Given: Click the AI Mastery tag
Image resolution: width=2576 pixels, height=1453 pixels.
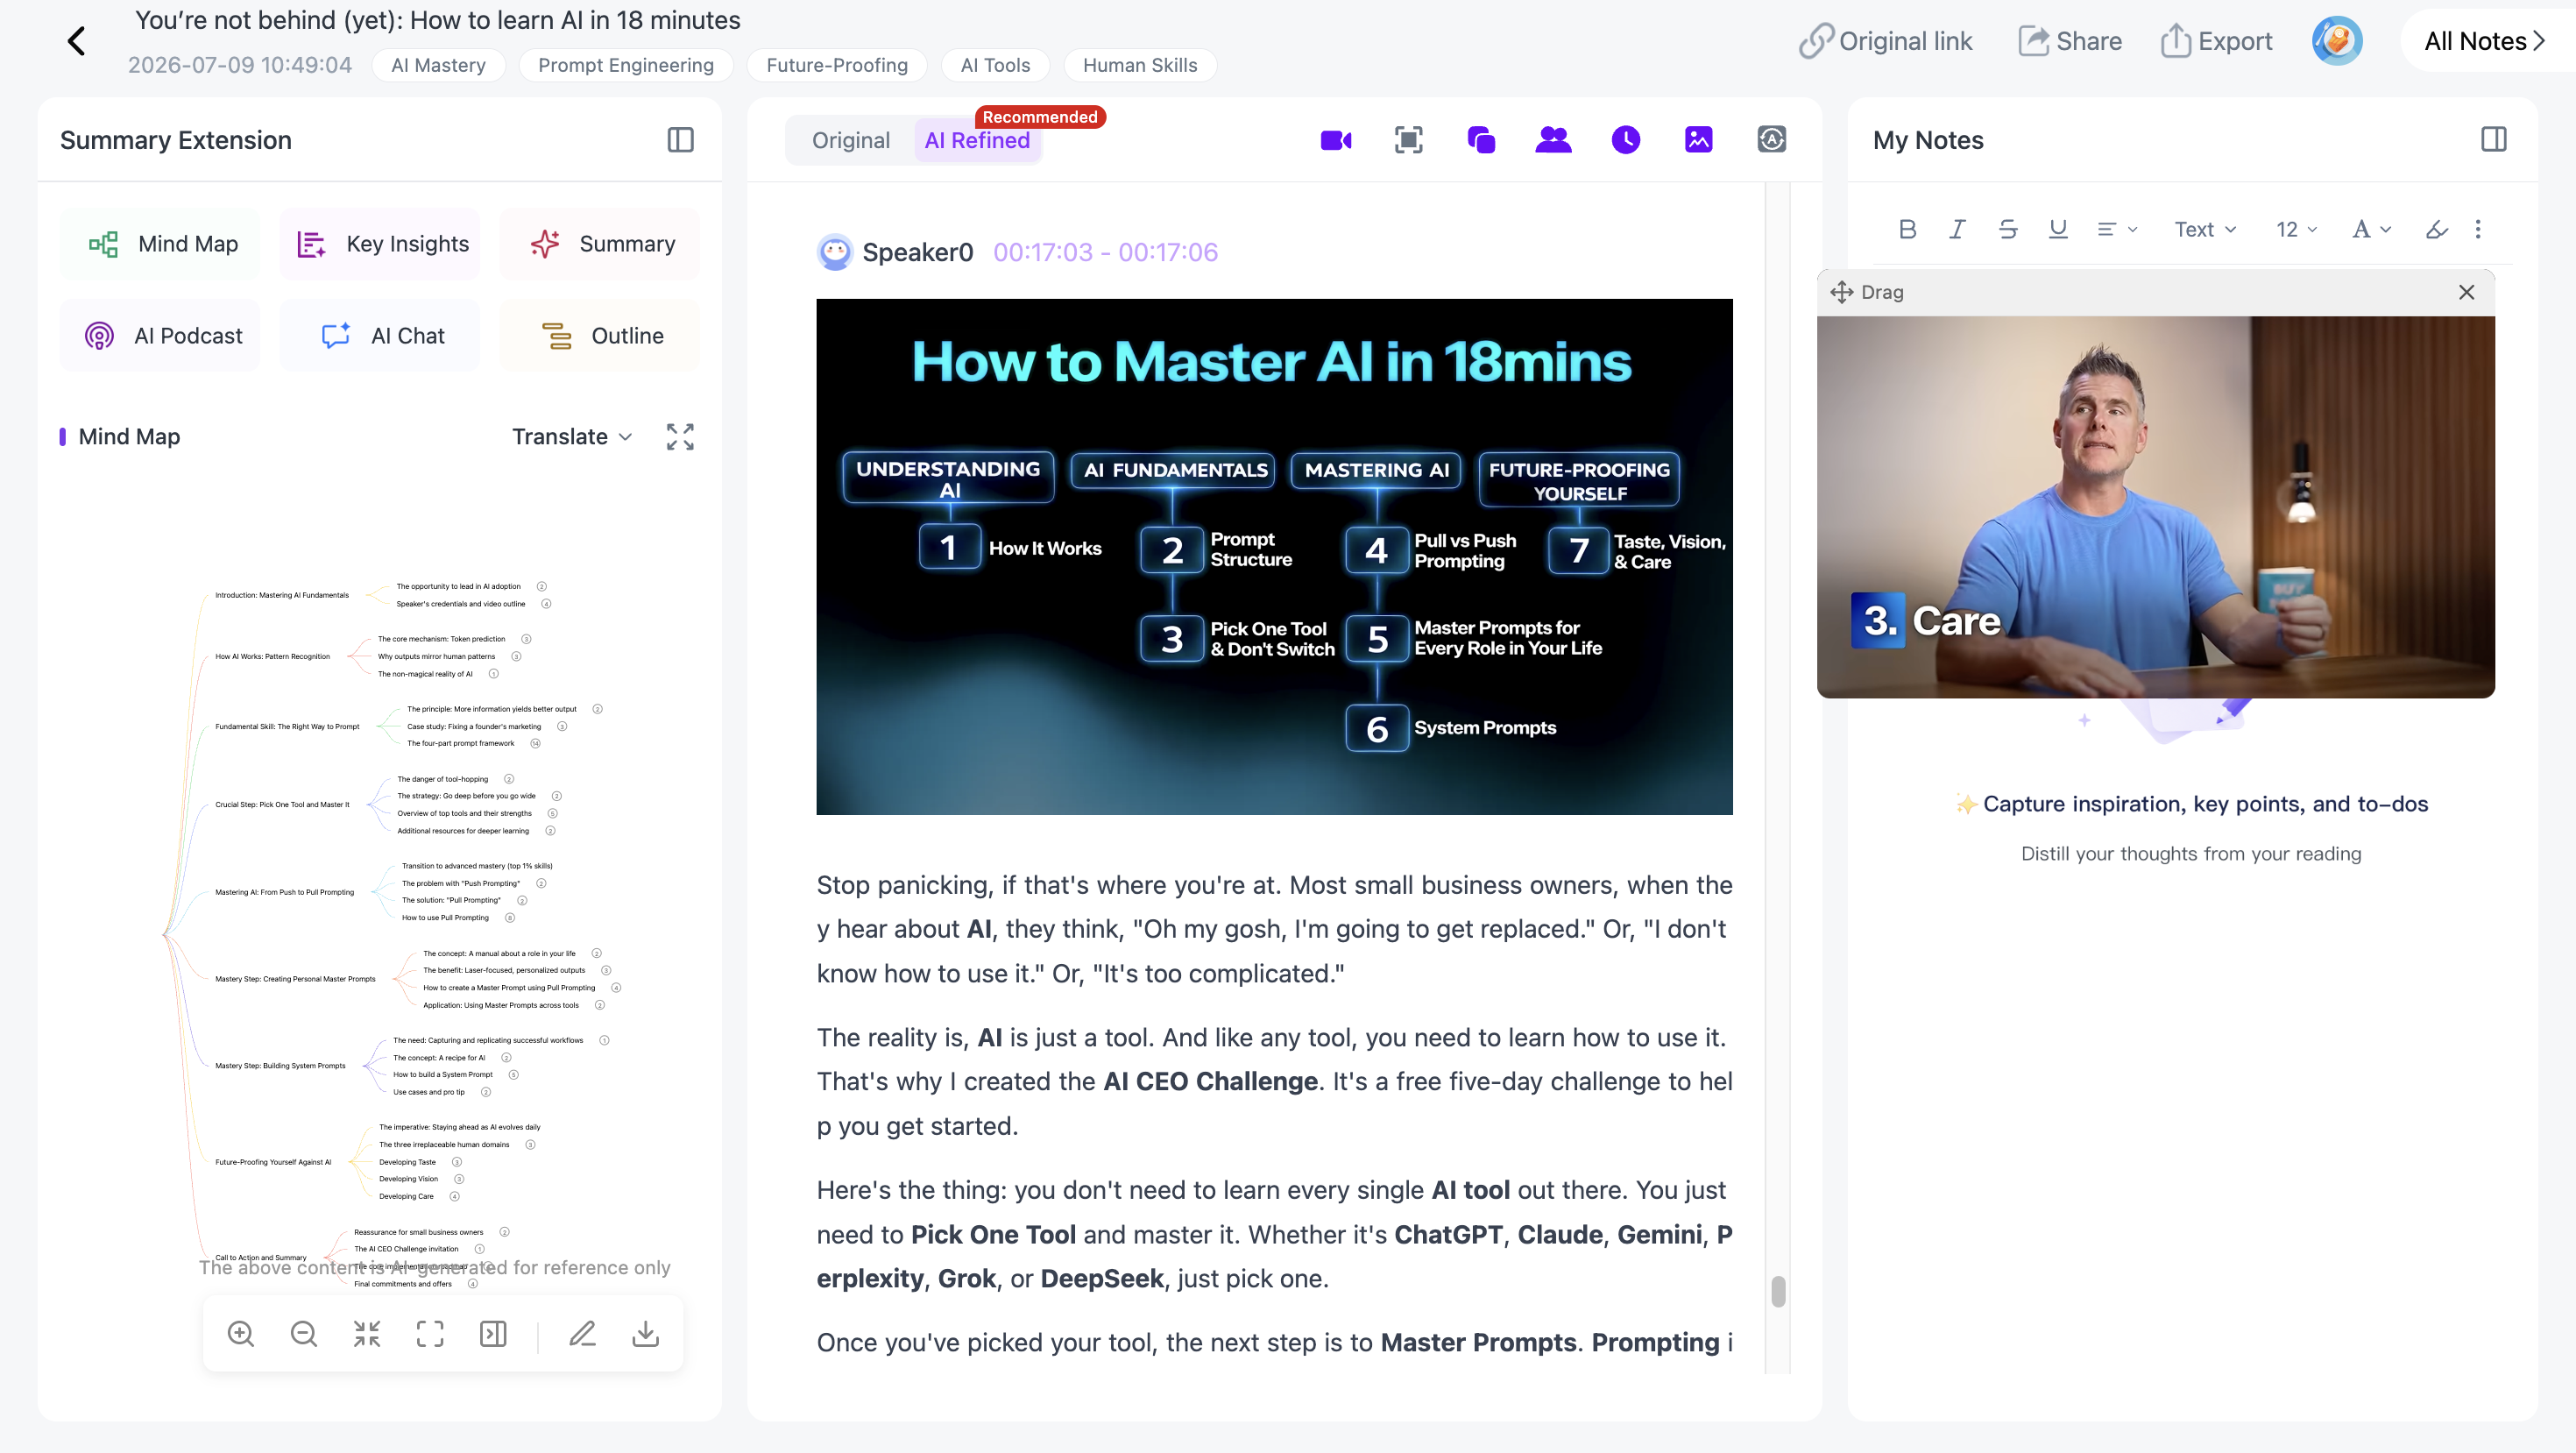Looking at the screenshot, I should point(438,65).
